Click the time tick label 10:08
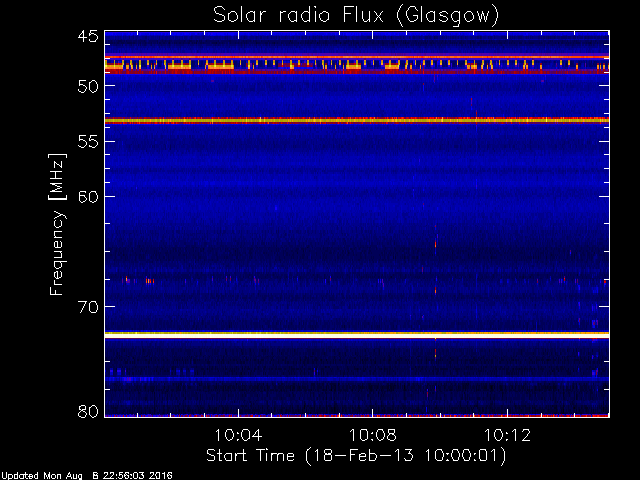 [x=373, y=436]
